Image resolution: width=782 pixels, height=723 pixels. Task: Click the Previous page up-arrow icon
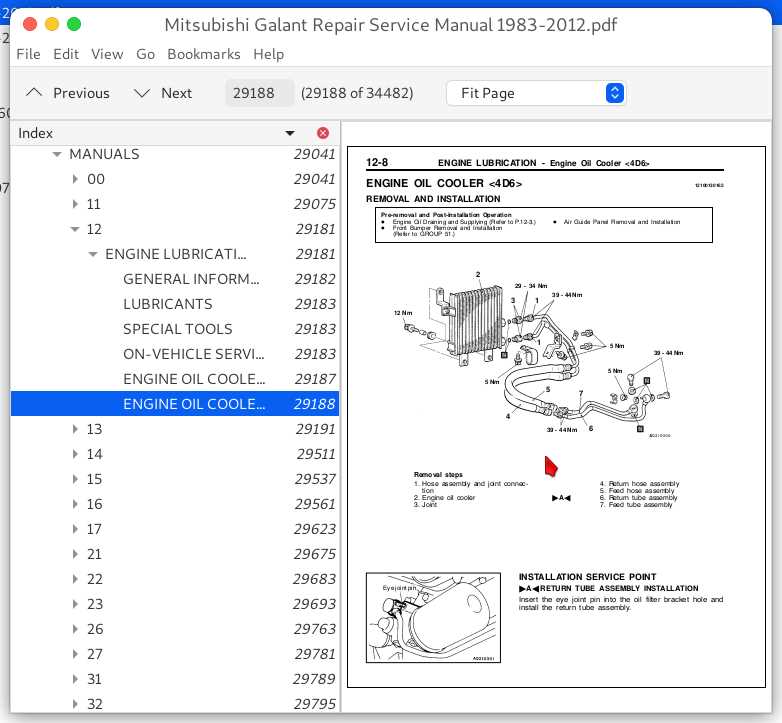33,93
